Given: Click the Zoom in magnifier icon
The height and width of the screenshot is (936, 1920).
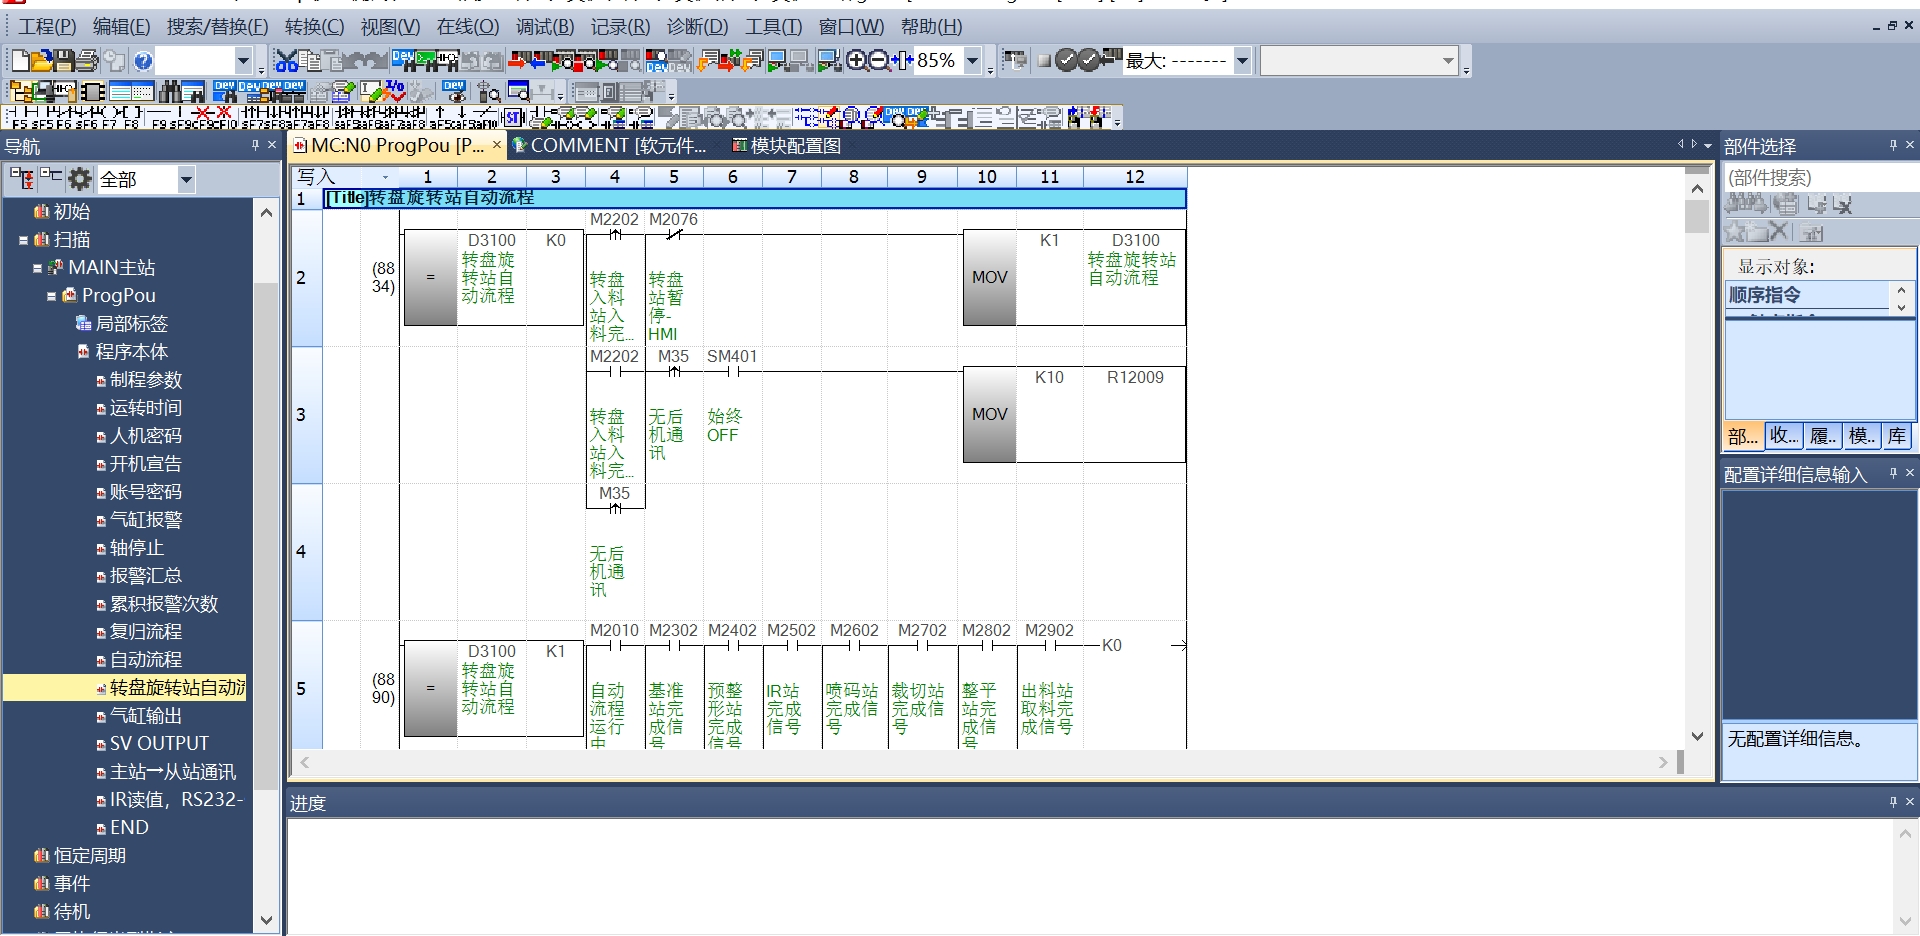Looking at the screenshot, I should click(x=856, y=61).
